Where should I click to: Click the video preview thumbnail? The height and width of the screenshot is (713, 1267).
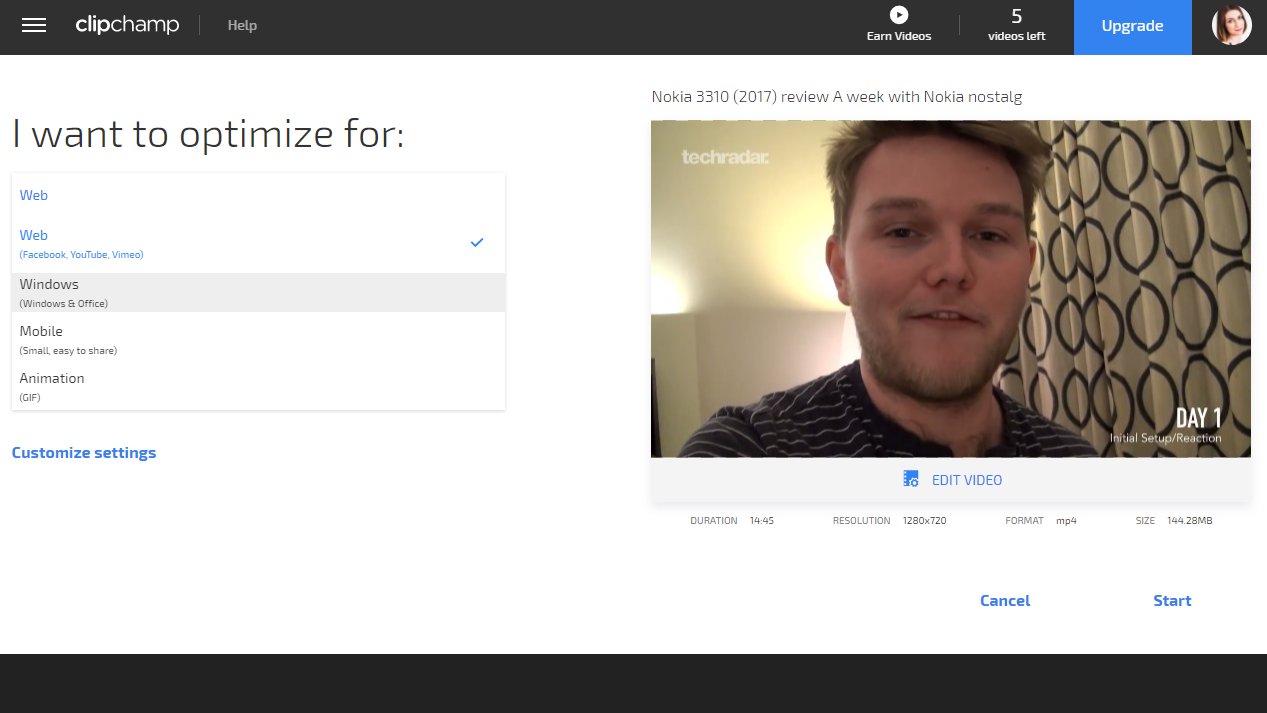click(951, 289)
